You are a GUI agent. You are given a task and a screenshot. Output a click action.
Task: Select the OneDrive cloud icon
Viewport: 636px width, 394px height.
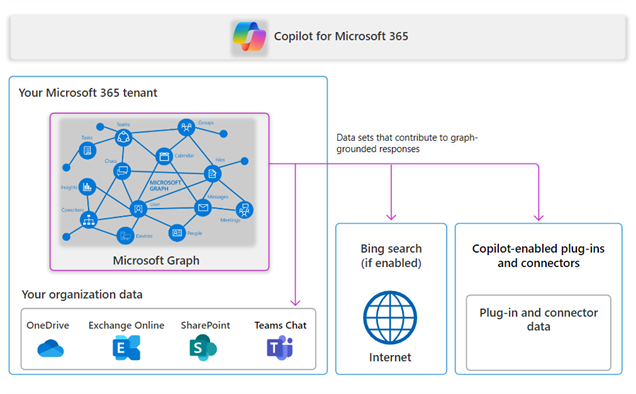coord(50,348)
